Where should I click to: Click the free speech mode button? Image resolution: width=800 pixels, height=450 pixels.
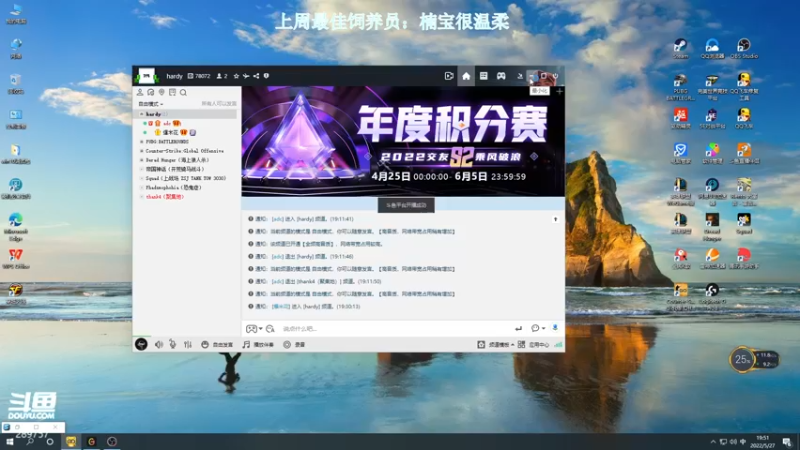click(217, 345)
